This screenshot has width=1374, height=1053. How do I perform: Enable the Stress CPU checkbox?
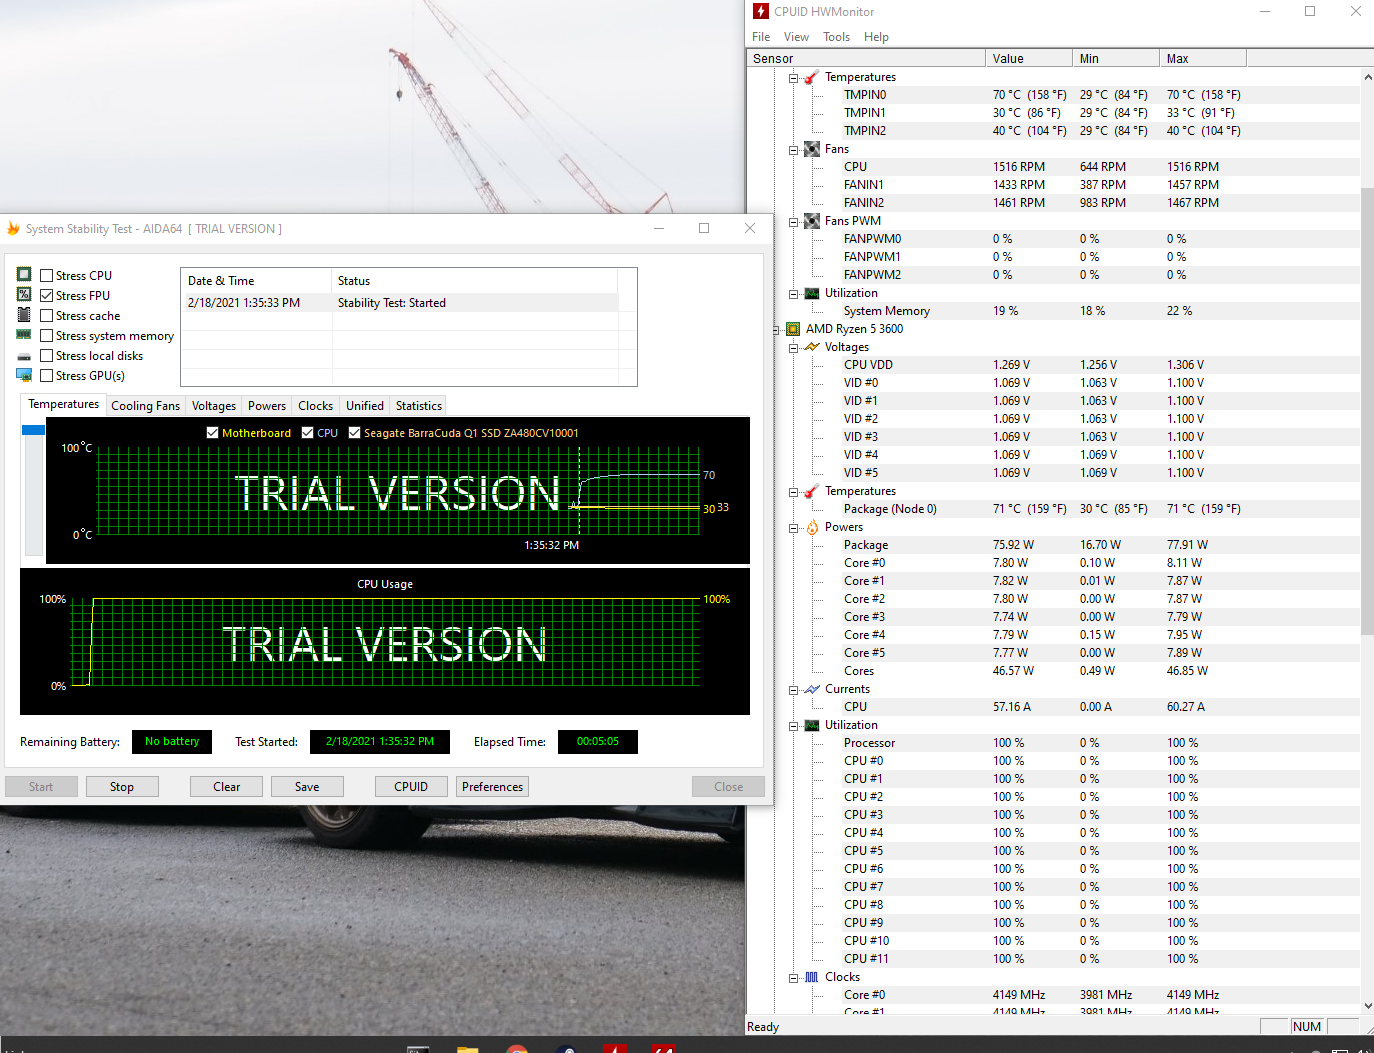[46, 275]
